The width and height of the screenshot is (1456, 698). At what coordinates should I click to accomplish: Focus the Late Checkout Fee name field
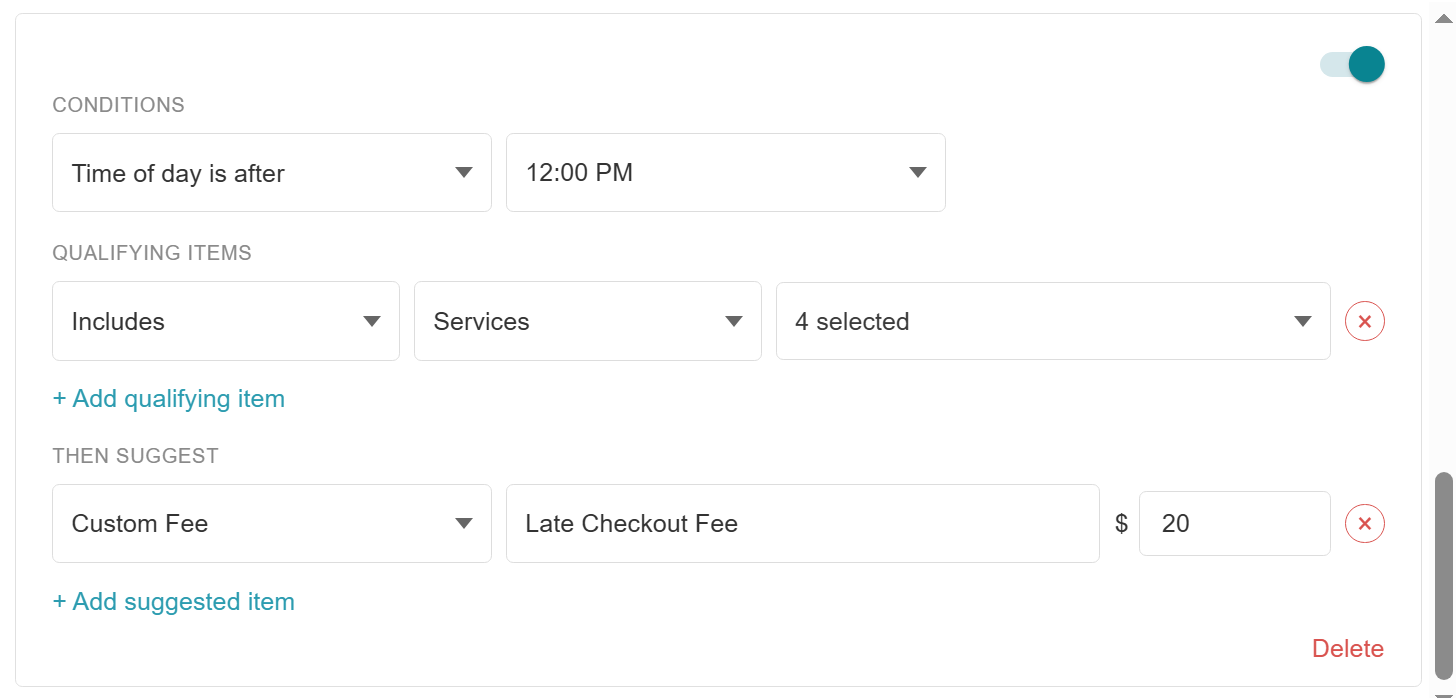coord(803,524)
